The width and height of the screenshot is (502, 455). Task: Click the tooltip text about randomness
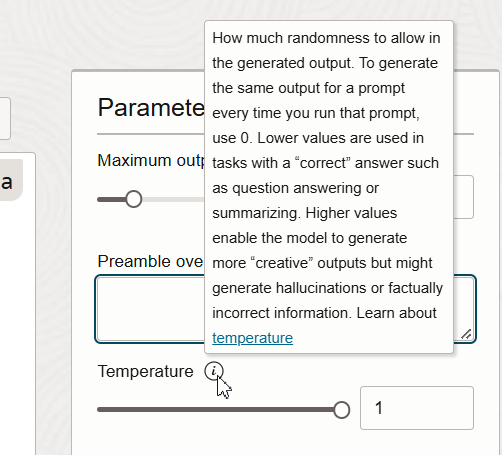pos(326,38)
